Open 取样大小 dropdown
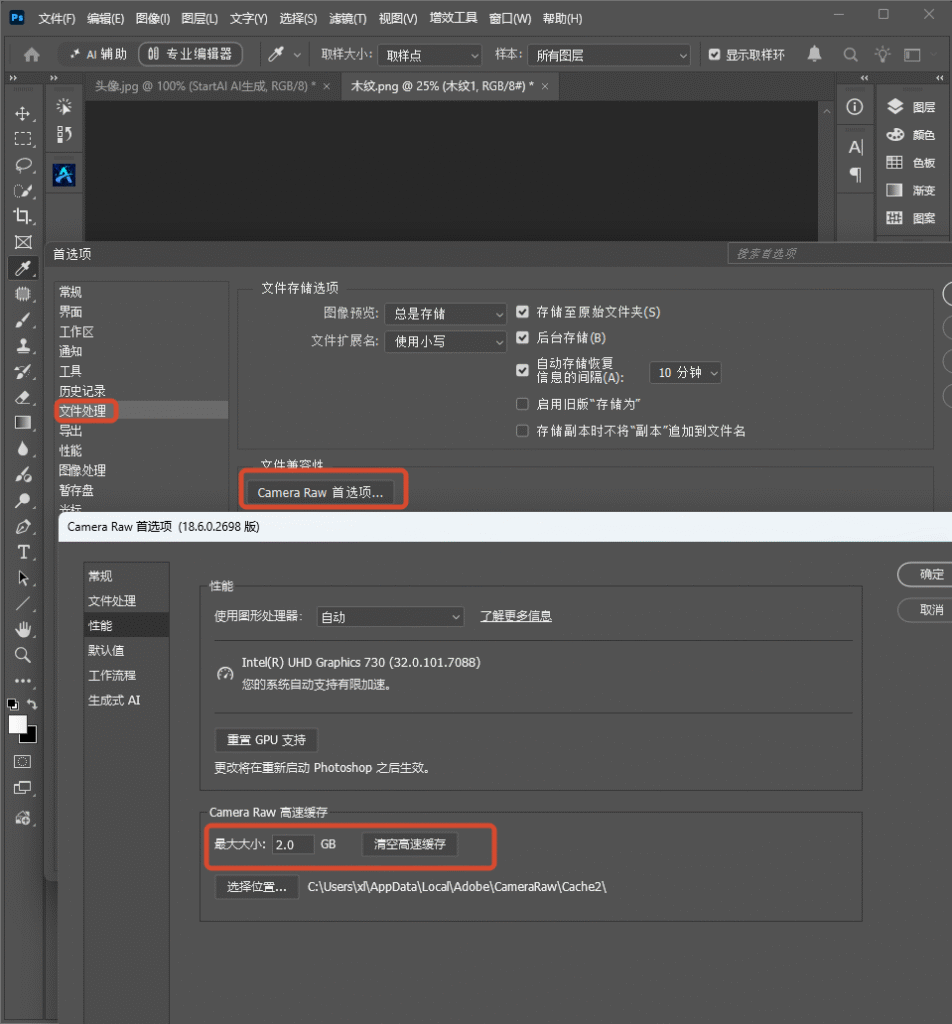952x1024 pixels. tap(430, 56)
